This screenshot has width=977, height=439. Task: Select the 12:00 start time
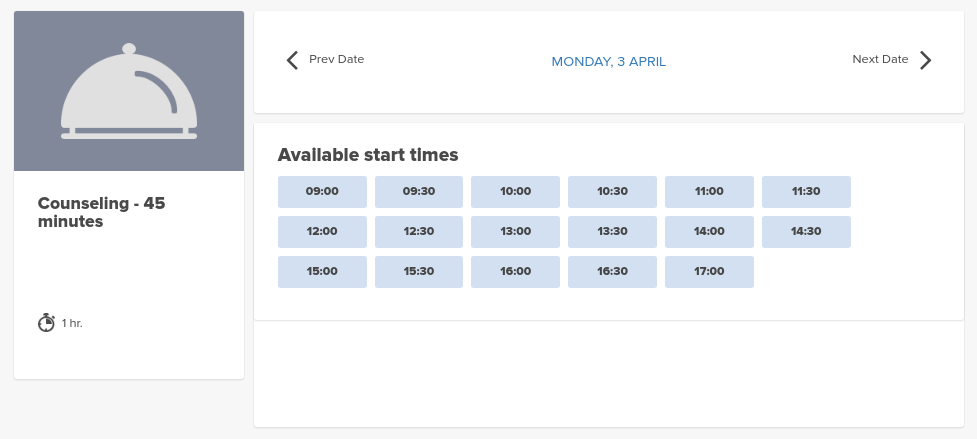(322, 231)
